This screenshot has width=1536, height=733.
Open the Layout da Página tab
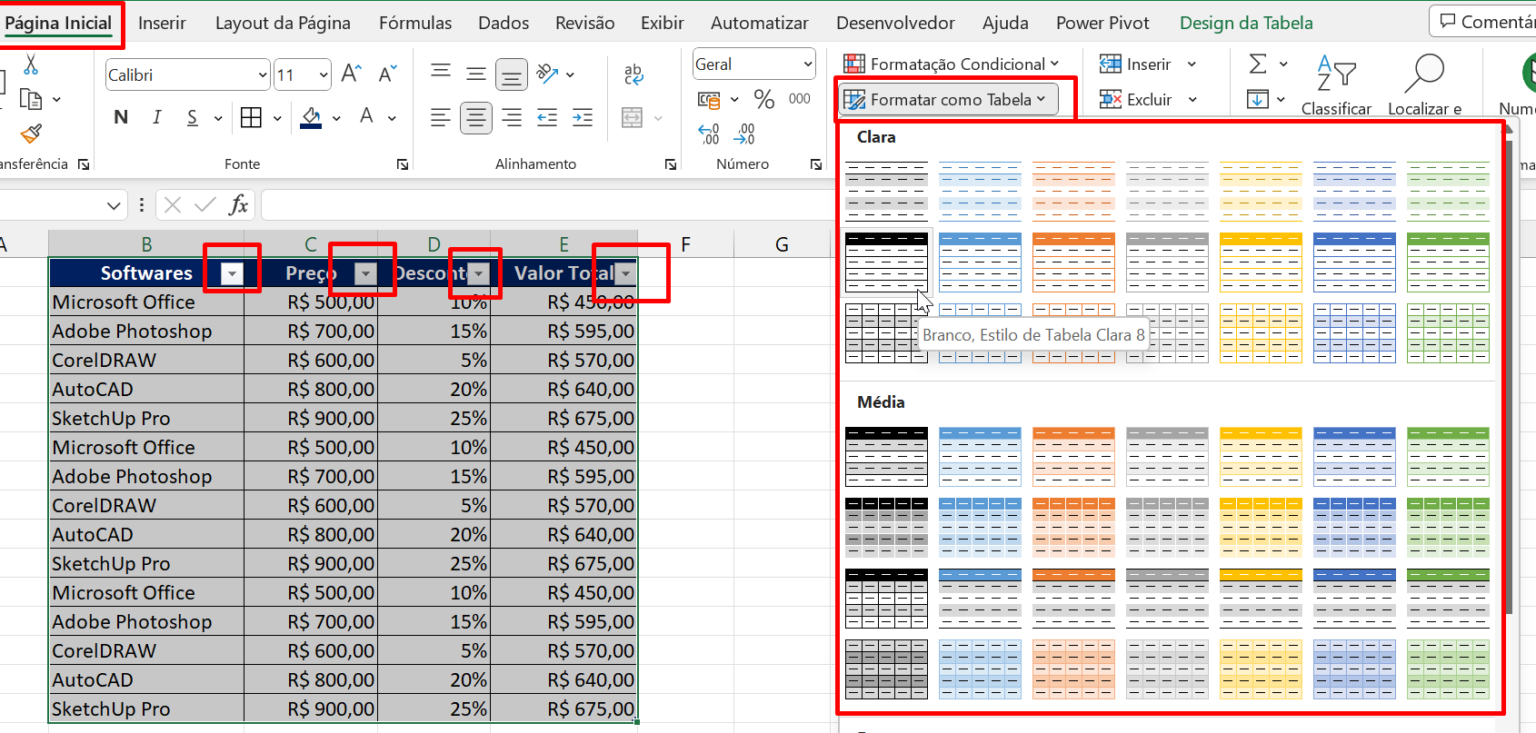tap(283, 23)
